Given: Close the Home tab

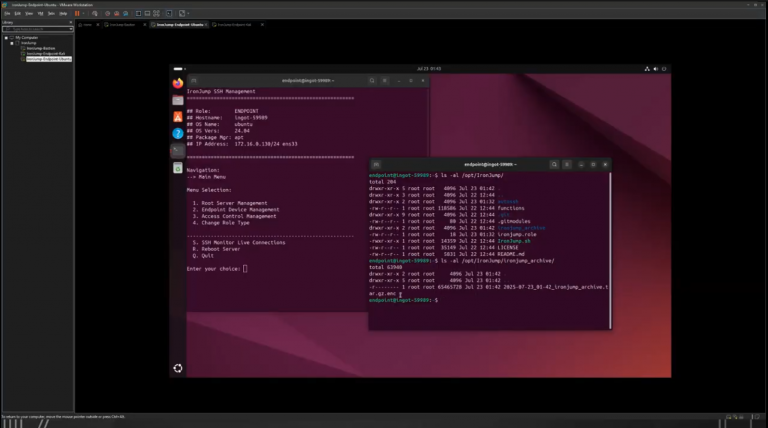Looking at the screenshot, I should coord(97,24).
